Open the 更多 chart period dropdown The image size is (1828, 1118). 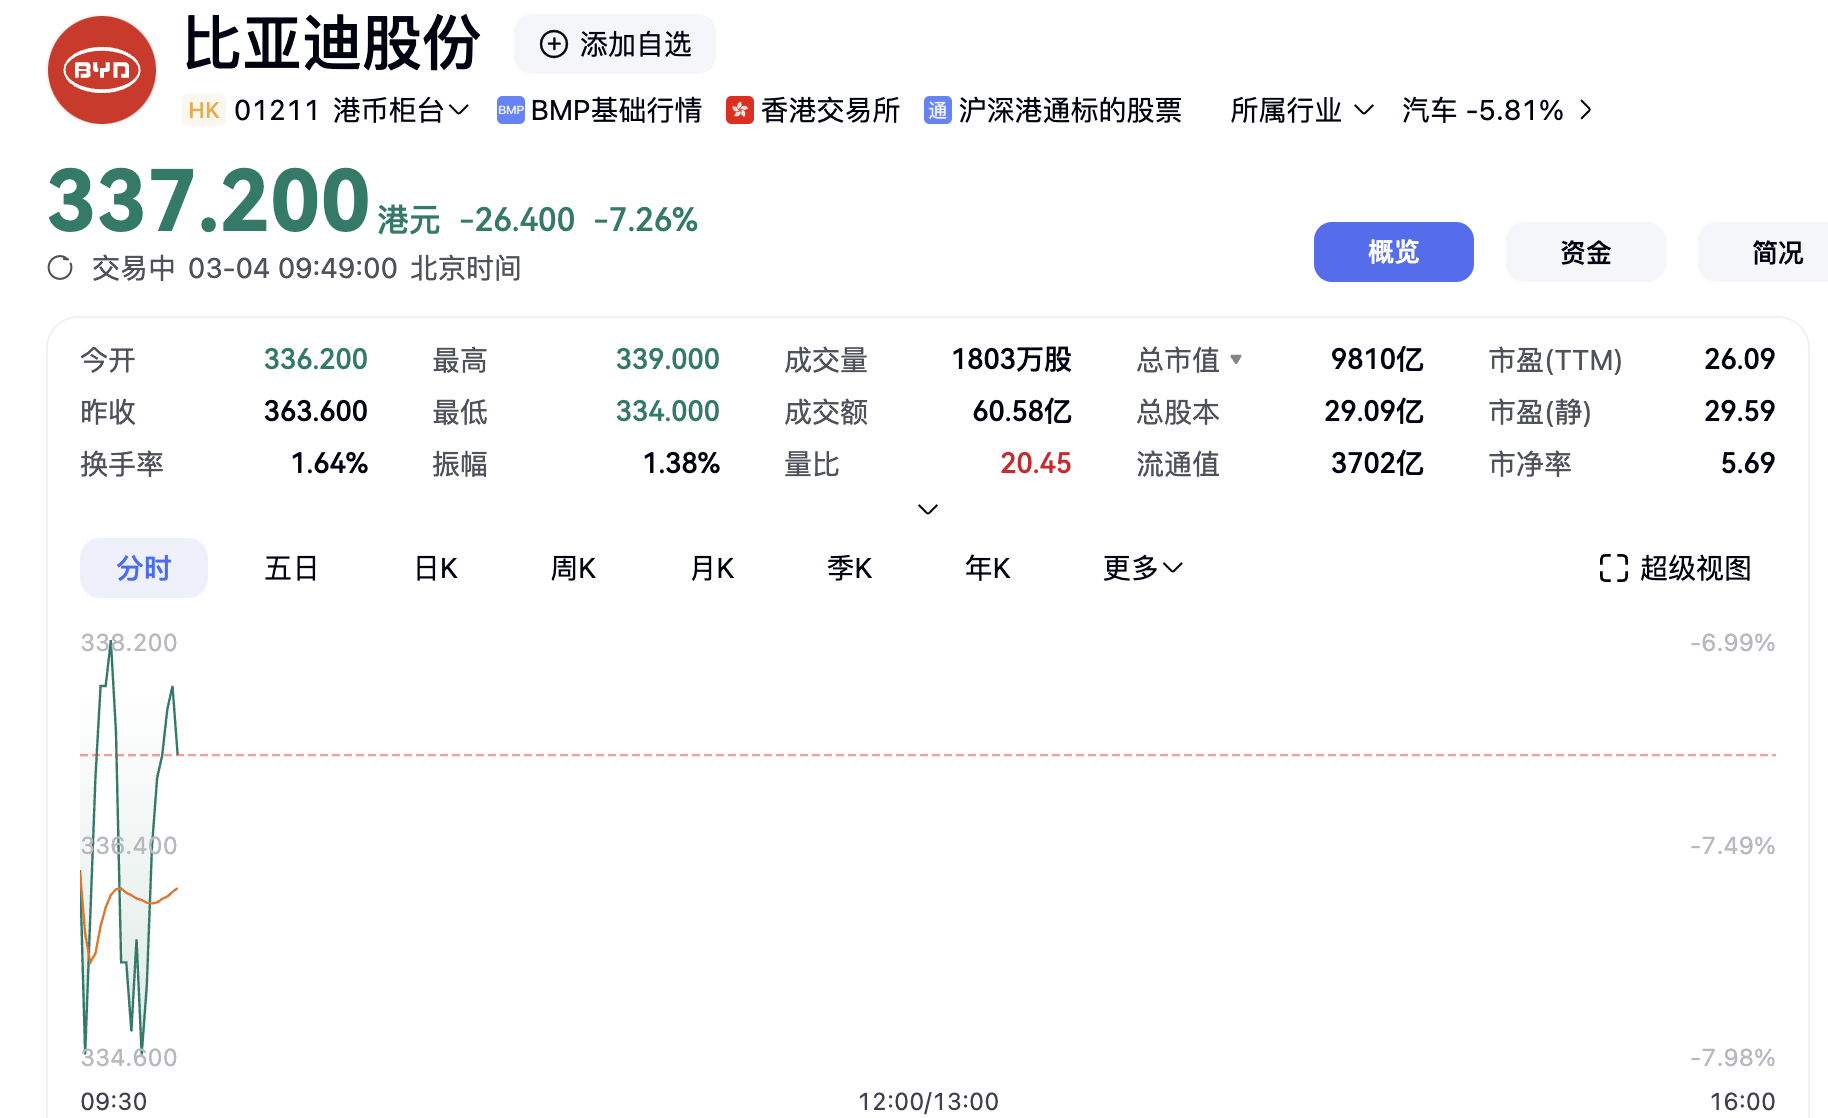(1143, 568)
